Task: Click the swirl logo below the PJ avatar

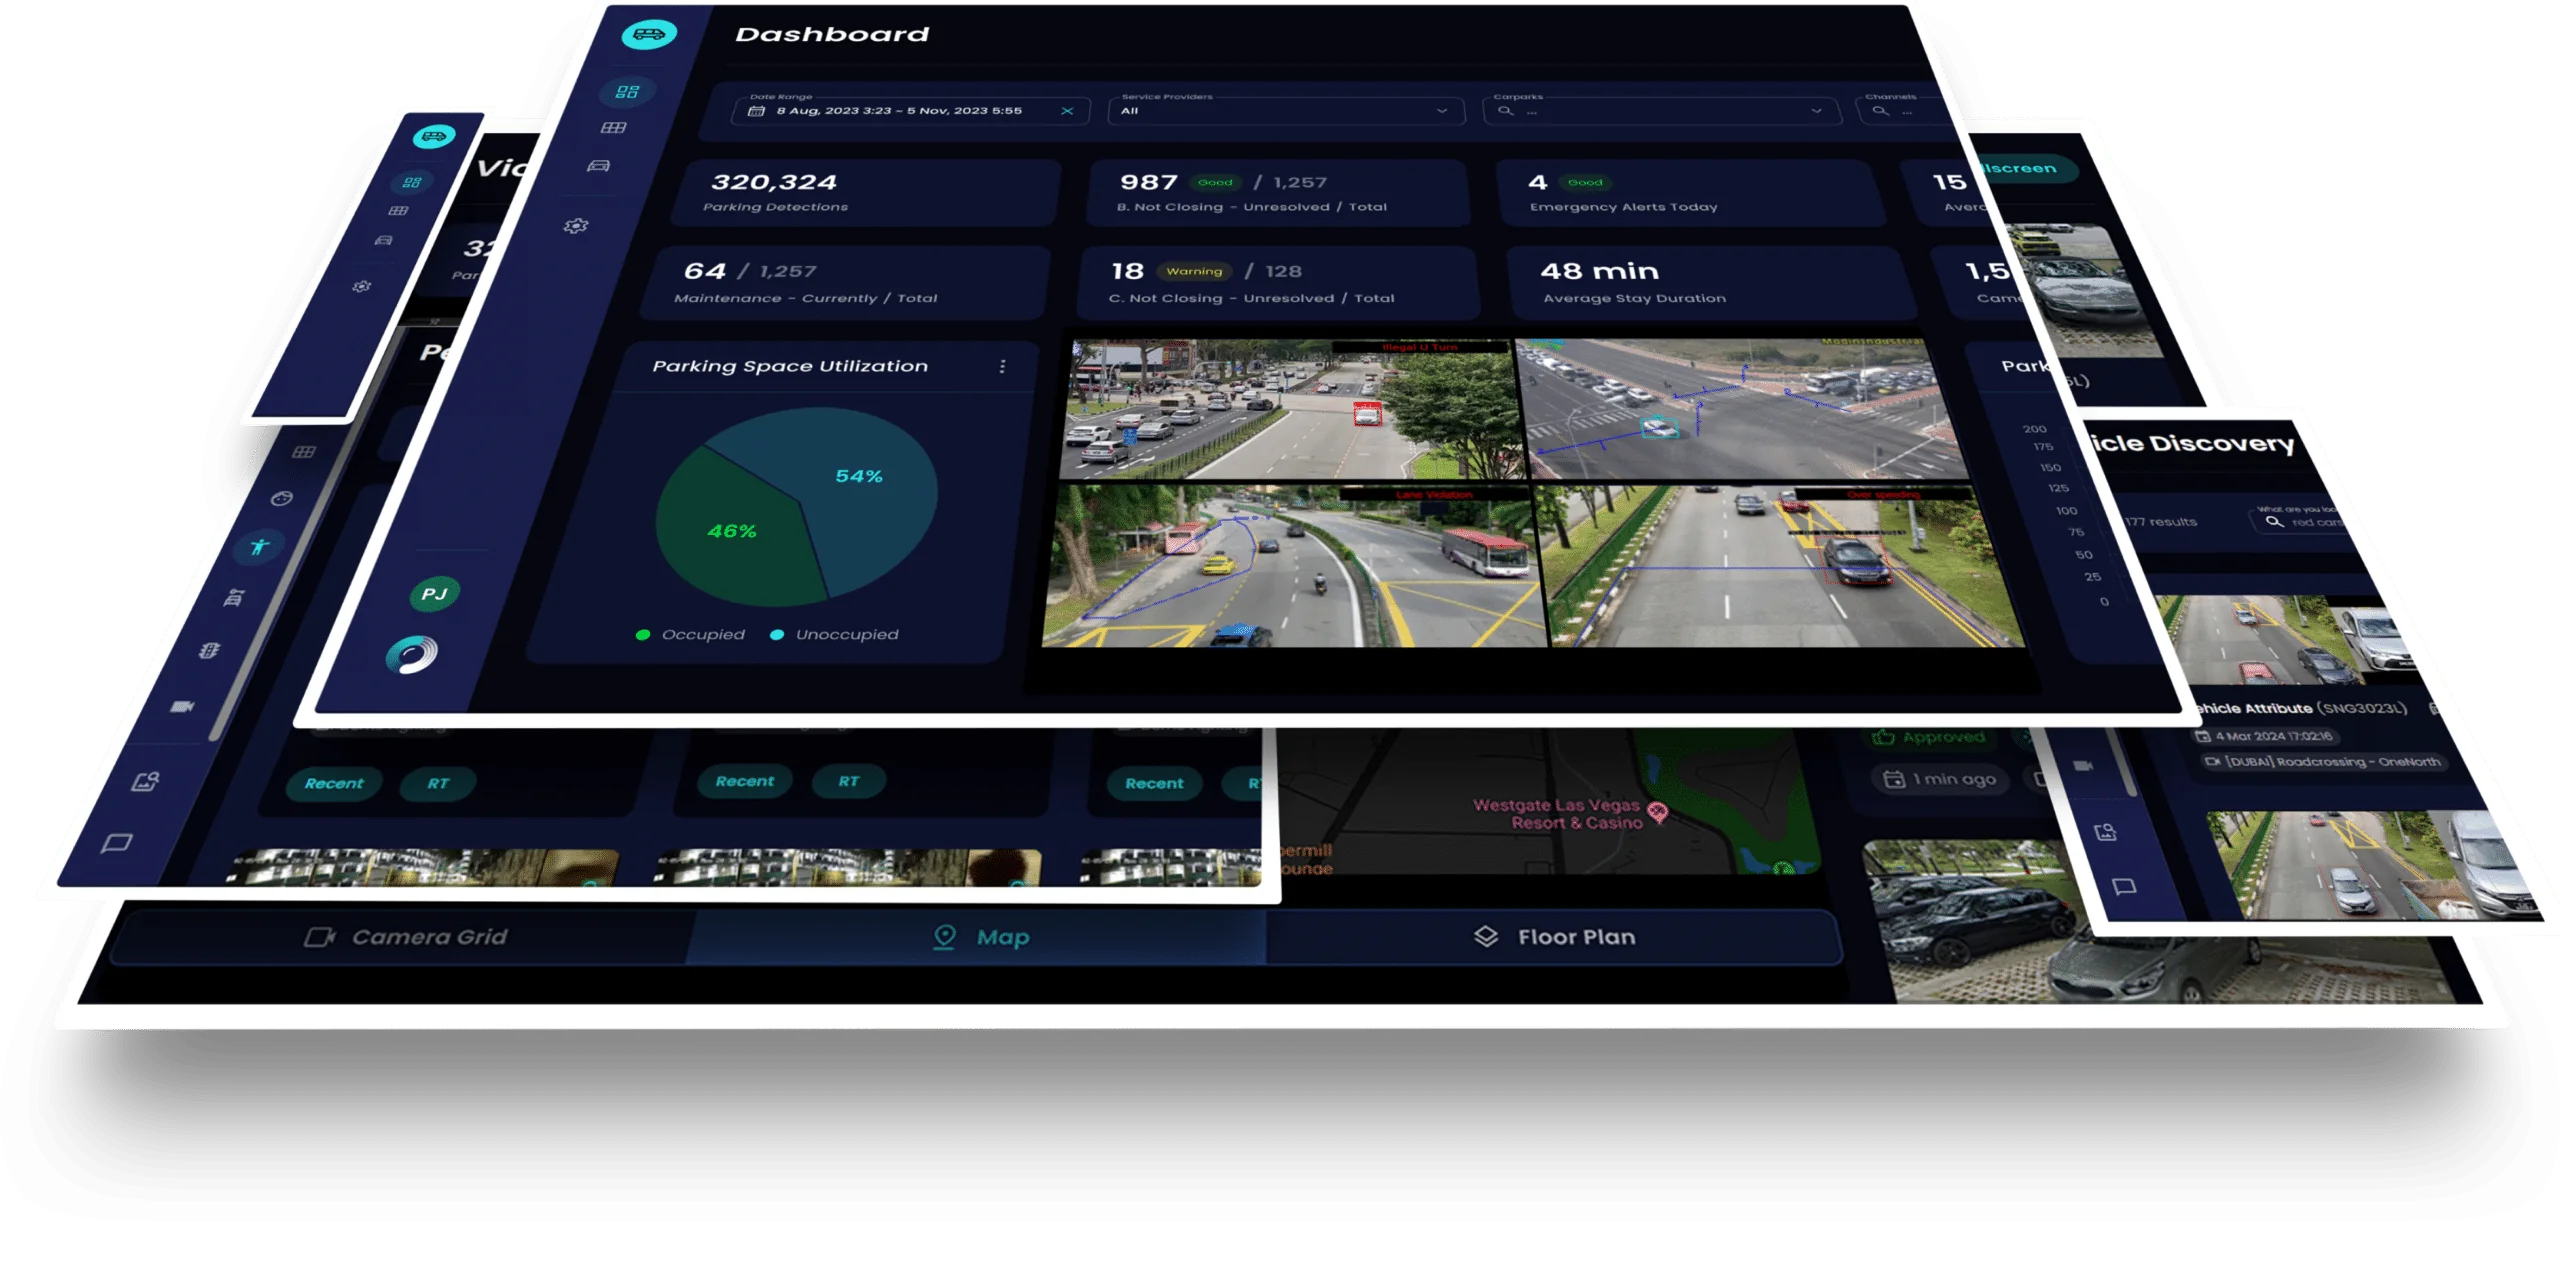Action: click(412, 655)
